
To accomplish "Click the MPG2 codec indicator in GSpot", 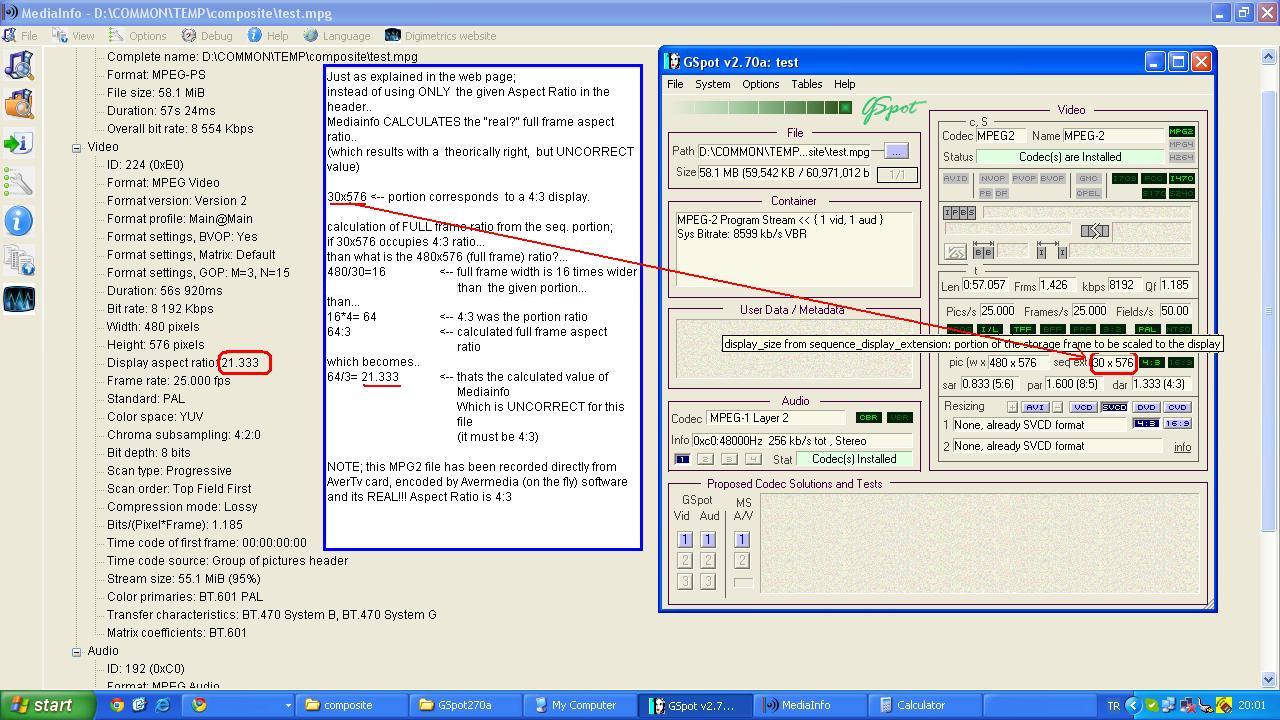I will click(x=1181, y=132).
